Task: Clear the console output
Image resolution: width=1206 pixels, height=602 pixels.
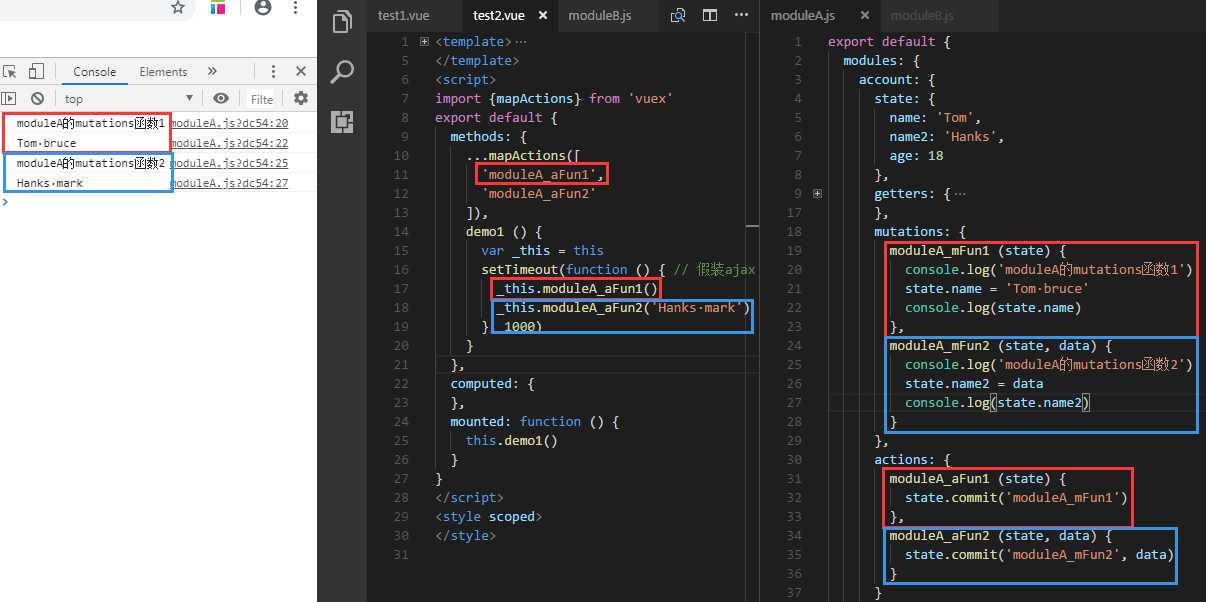Action: pos(37,99)
